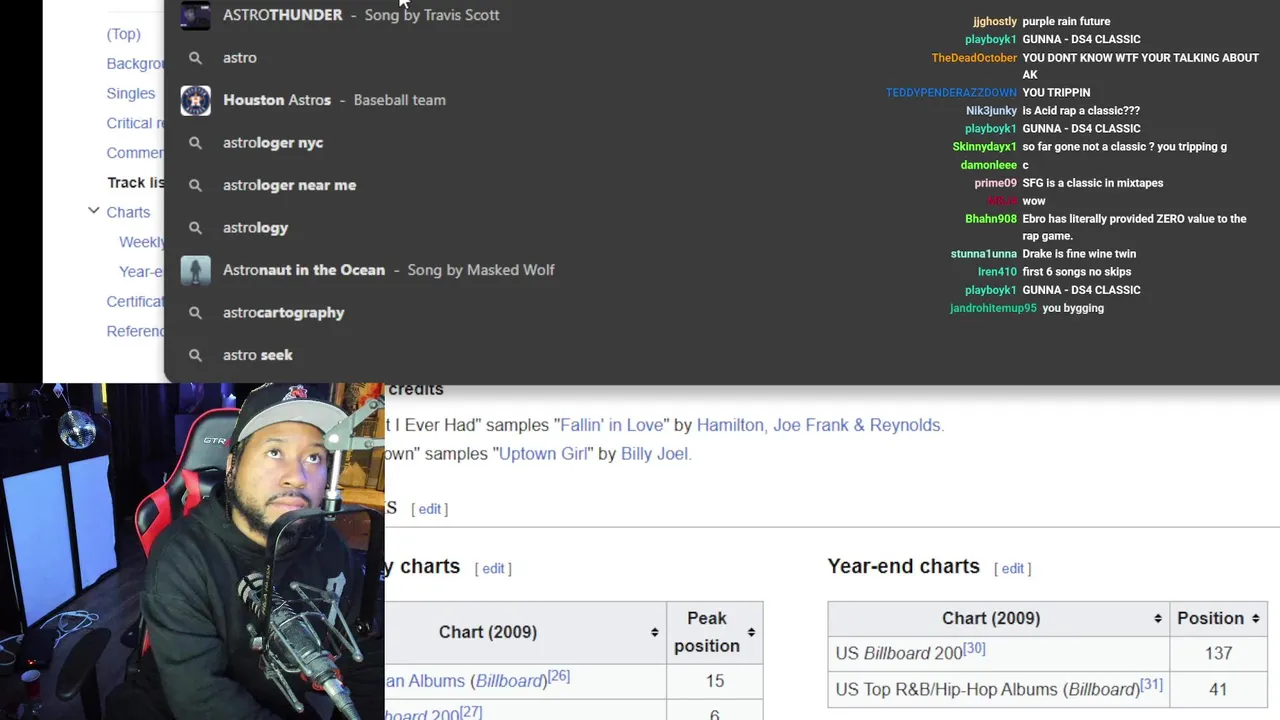1280x720 pixels.
Task: Click chat username Nik3junky
Action: coord(991,111)
